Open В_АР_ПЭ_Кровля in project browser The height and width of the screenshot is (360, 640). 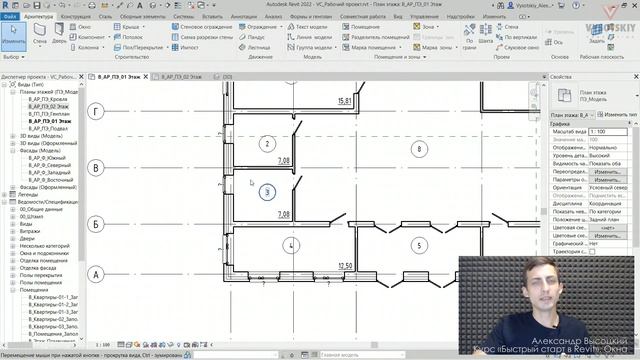tap(48, 99)
